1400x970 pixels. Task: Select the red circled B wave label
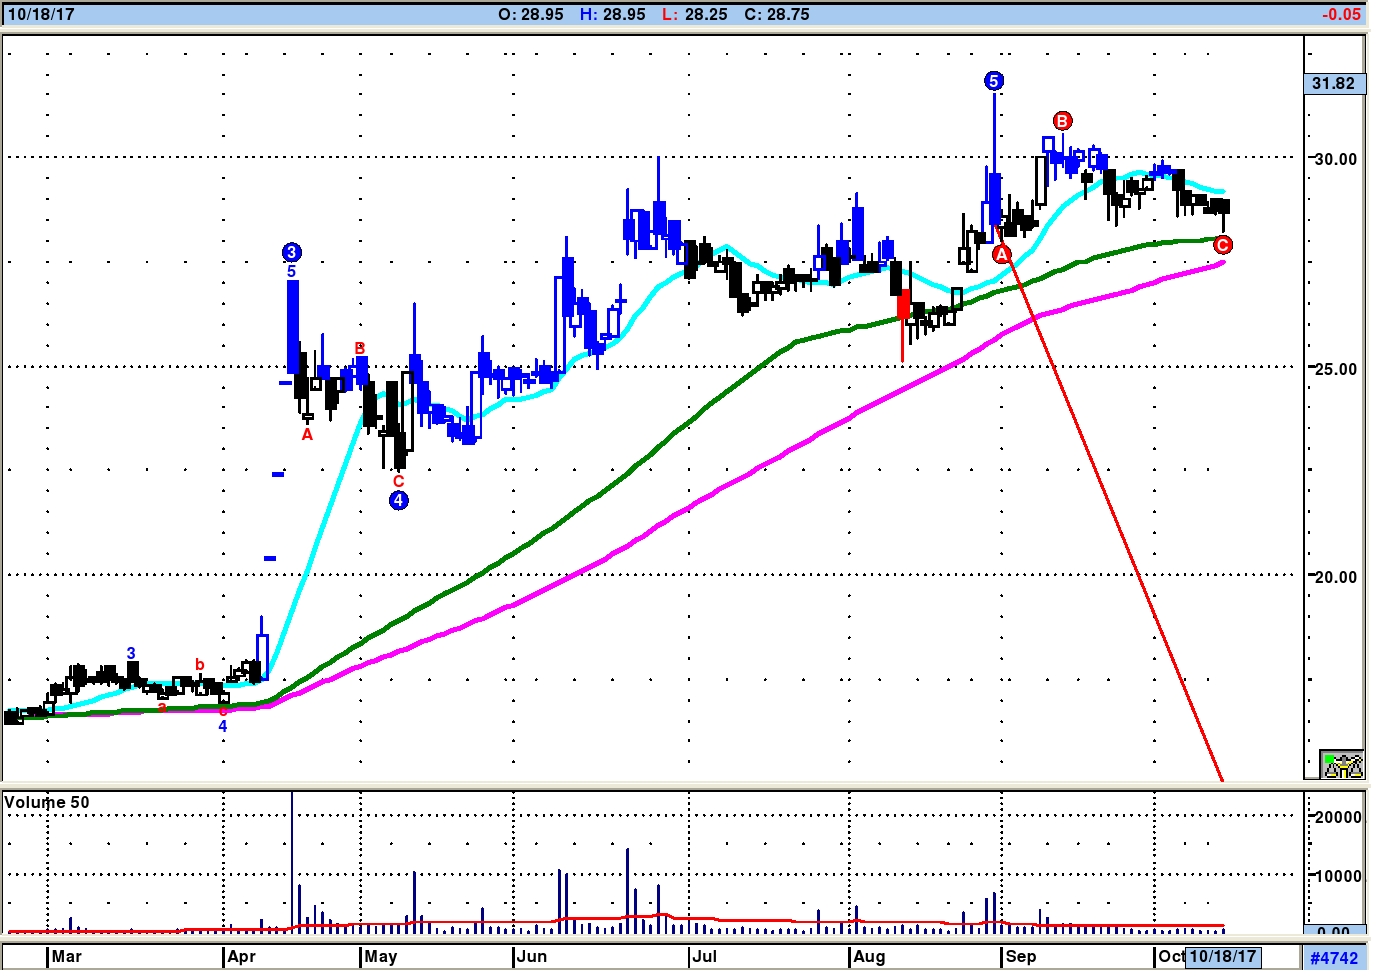[1062, 121]
